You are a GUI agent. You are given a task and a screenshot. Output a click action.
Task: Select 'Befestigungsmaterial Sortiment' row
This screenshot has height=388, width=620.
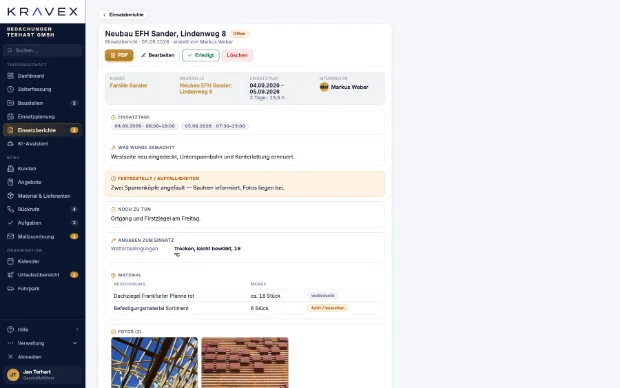tap(245, 308)
